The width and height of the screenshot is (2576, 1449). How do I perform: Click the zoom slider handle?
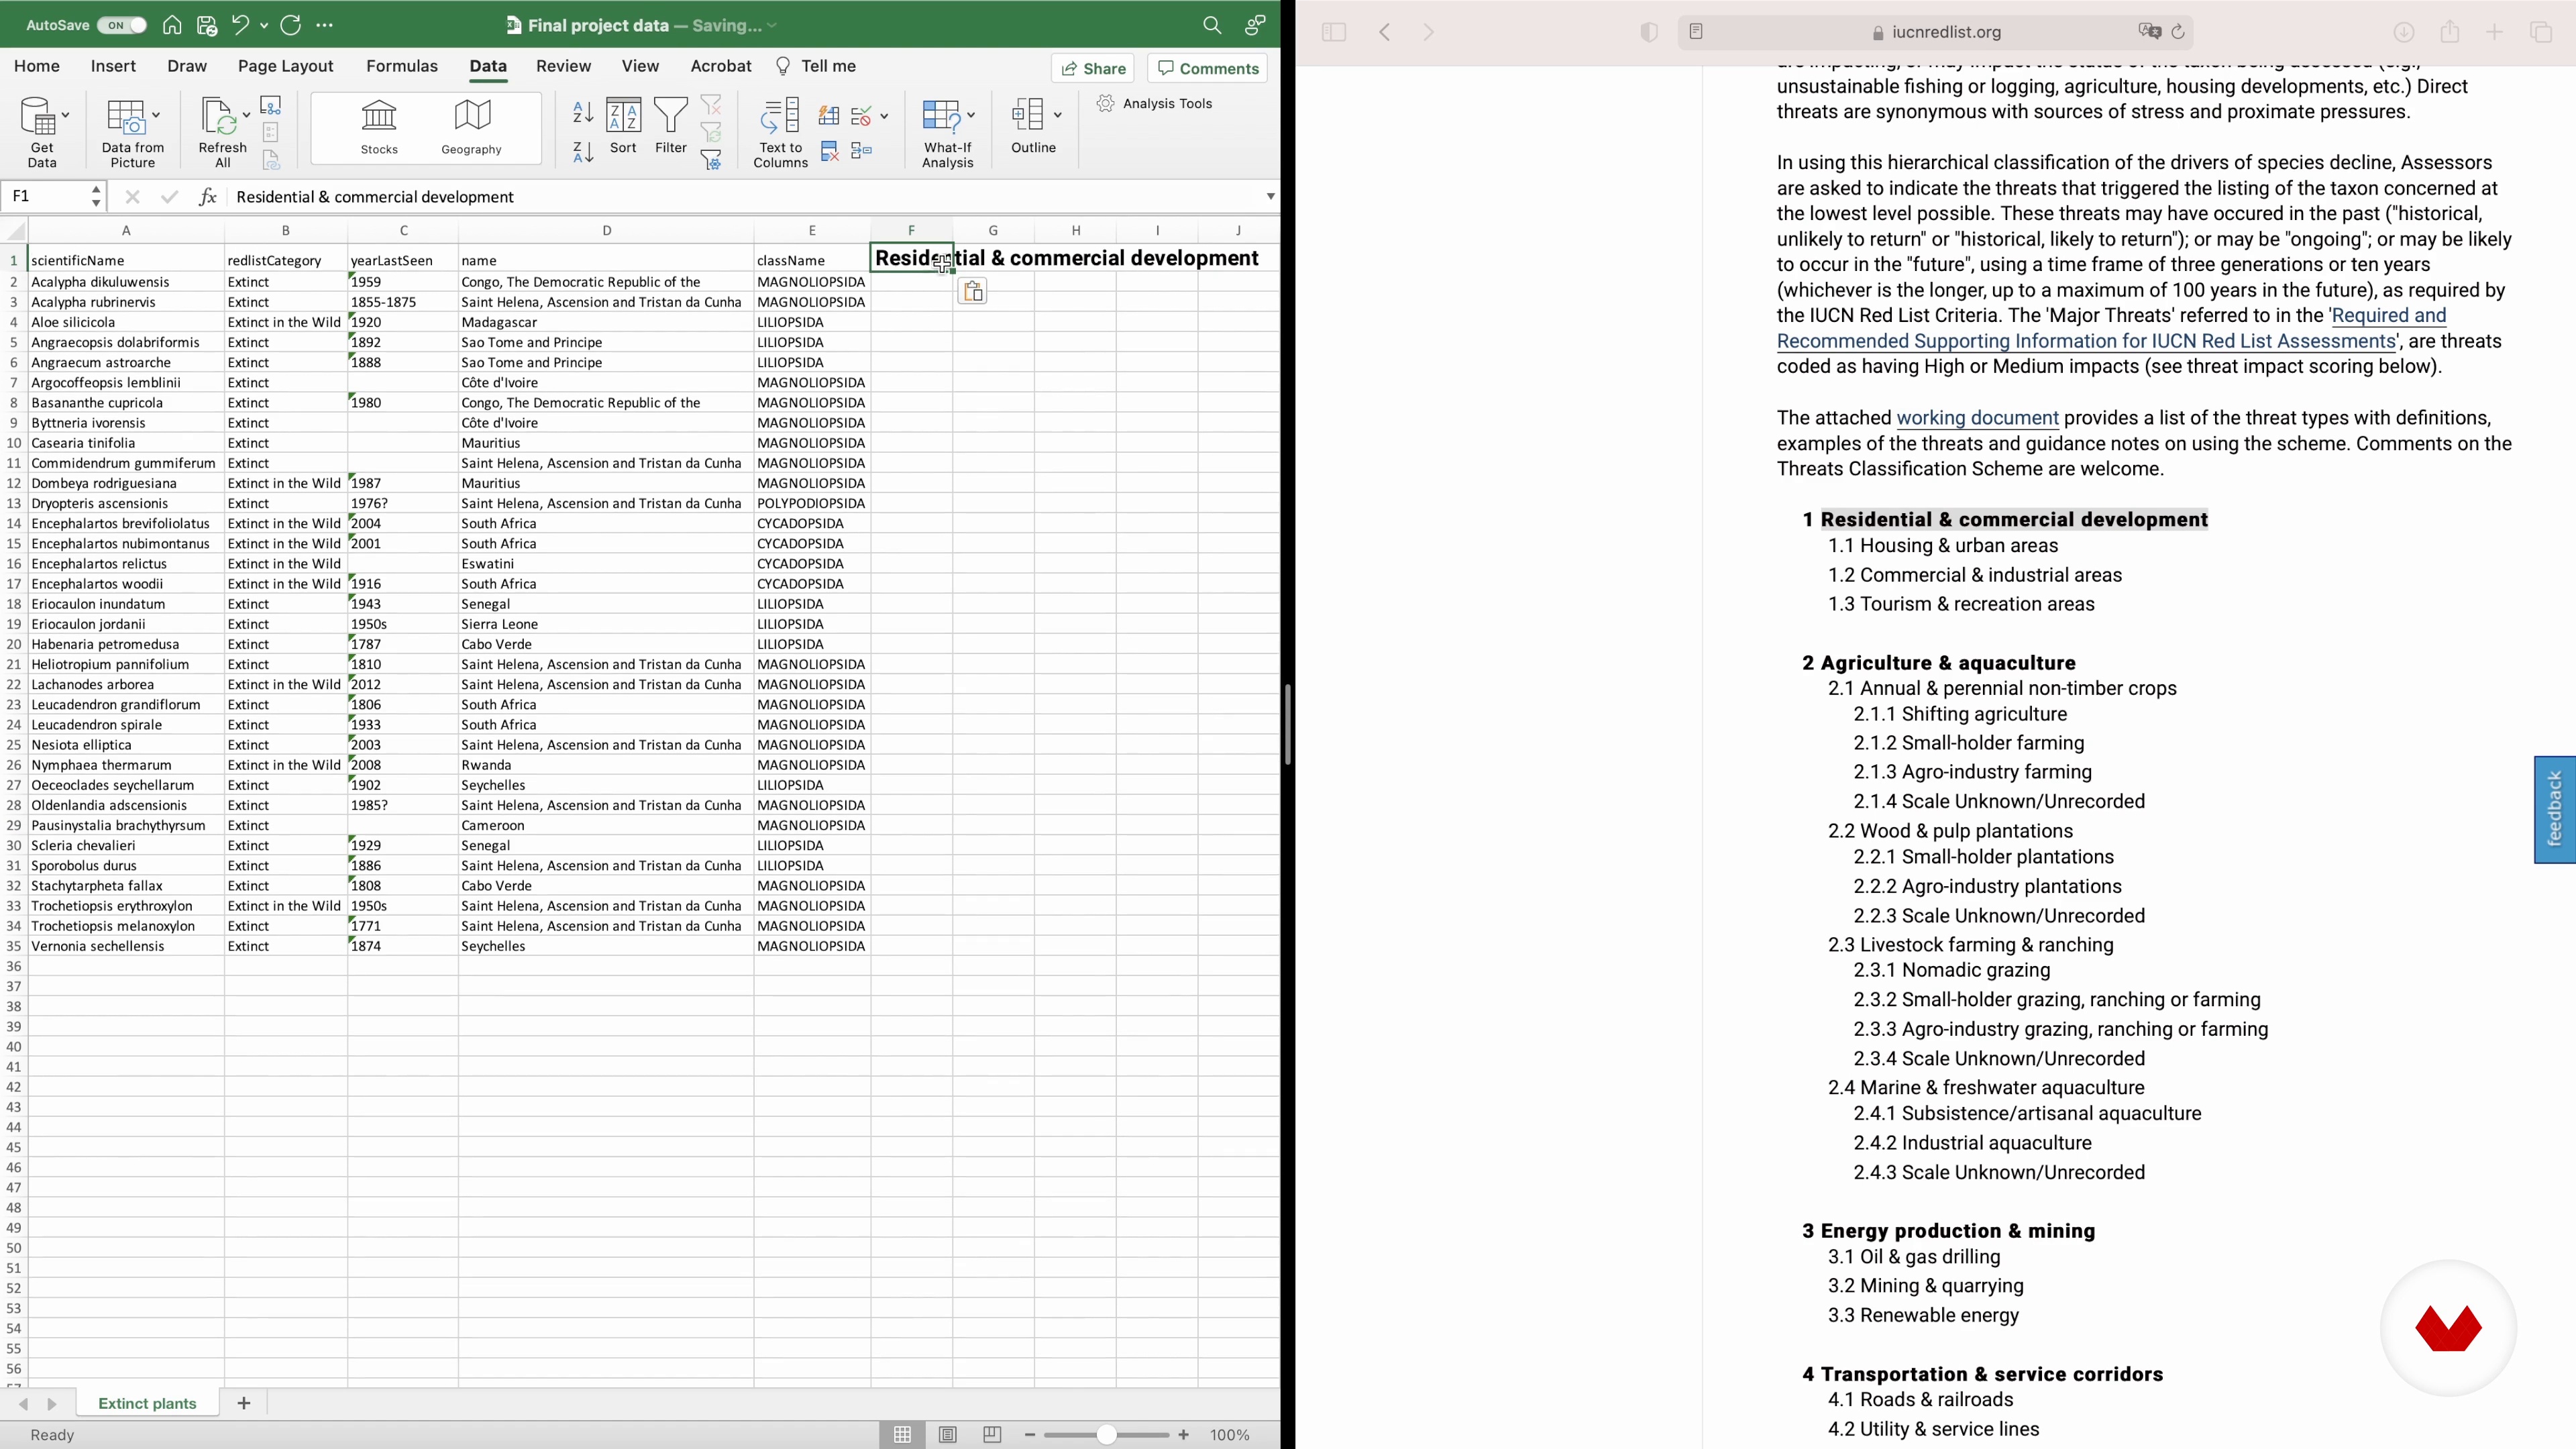pos(1106,1434)
